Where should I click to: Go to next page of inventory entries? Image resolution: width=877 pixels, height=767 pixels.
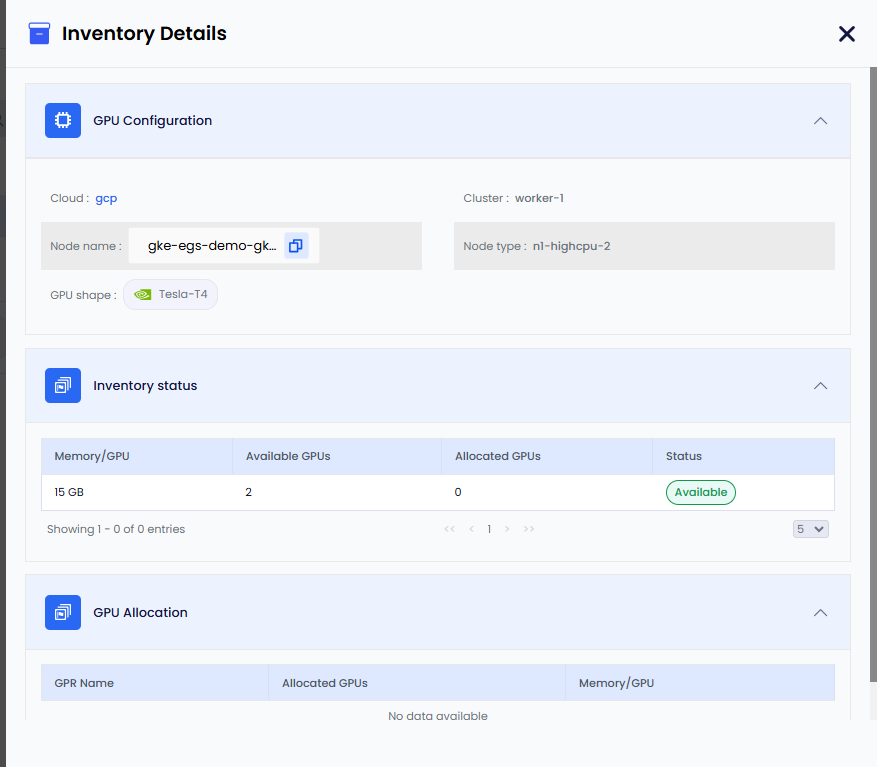click(x=507, y=529)
